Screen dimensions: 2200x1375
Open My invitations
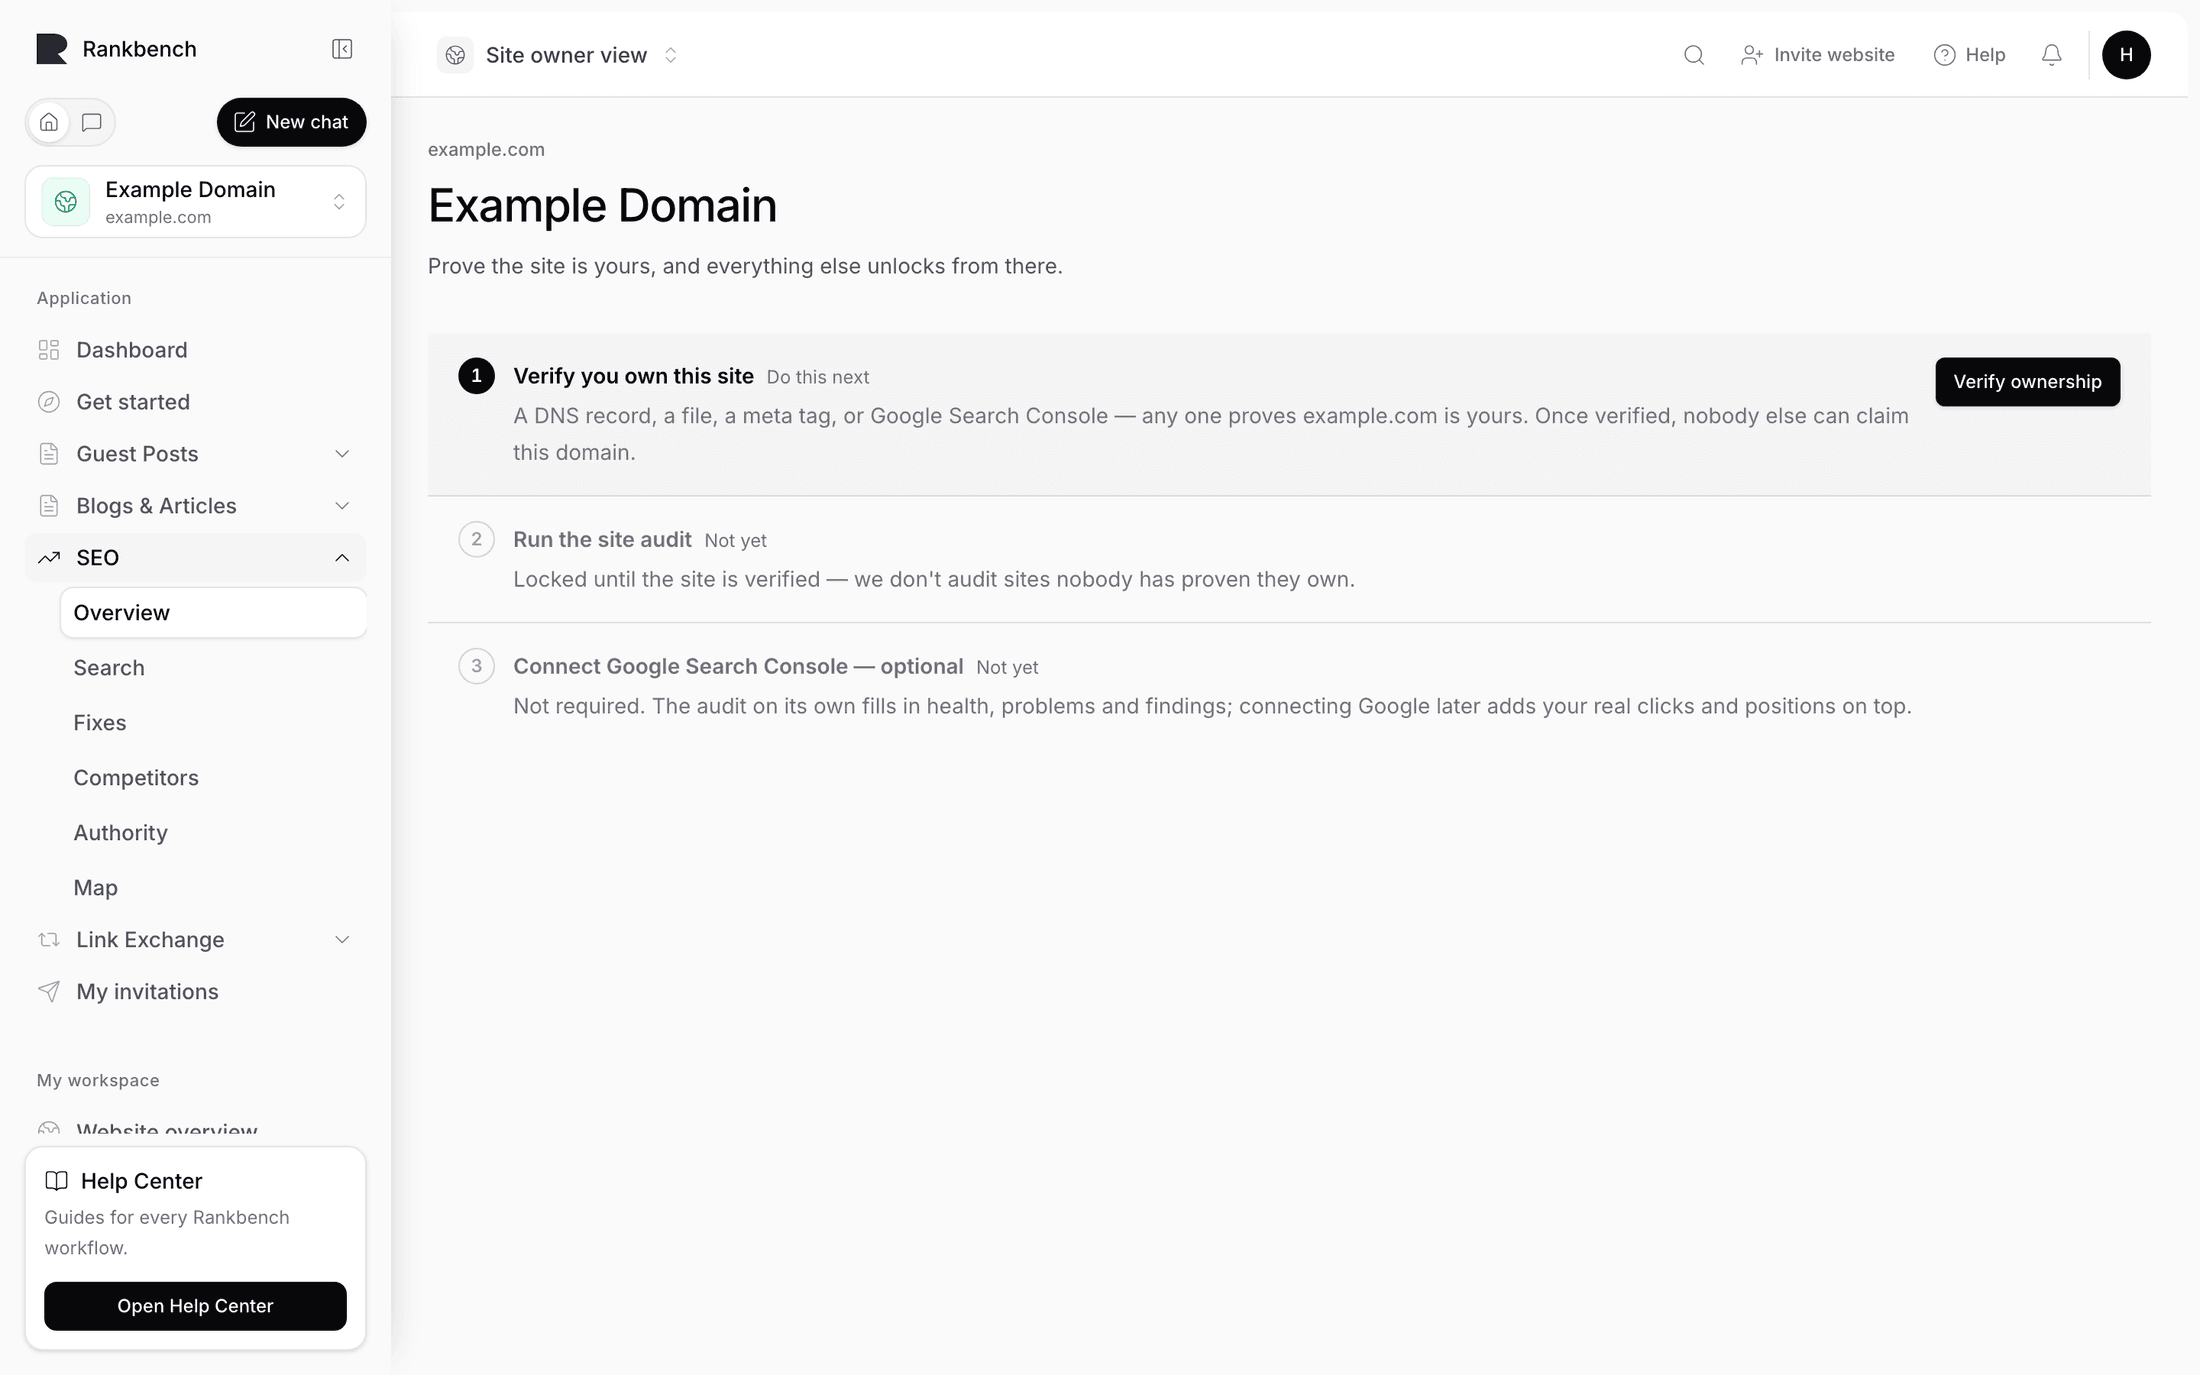[196, 992]
